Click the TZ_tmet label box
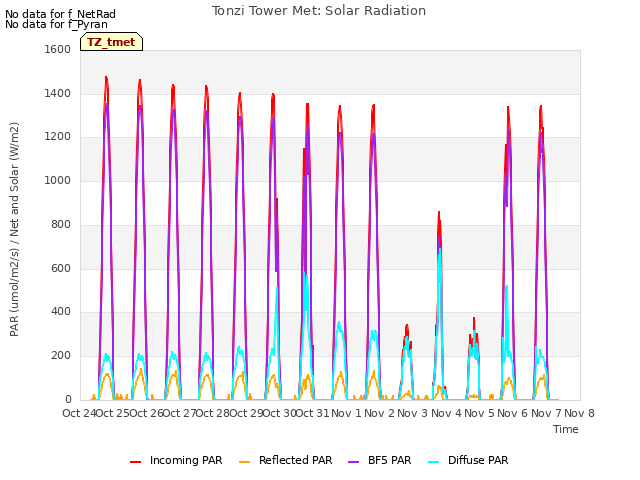 (x=111, y=42)
